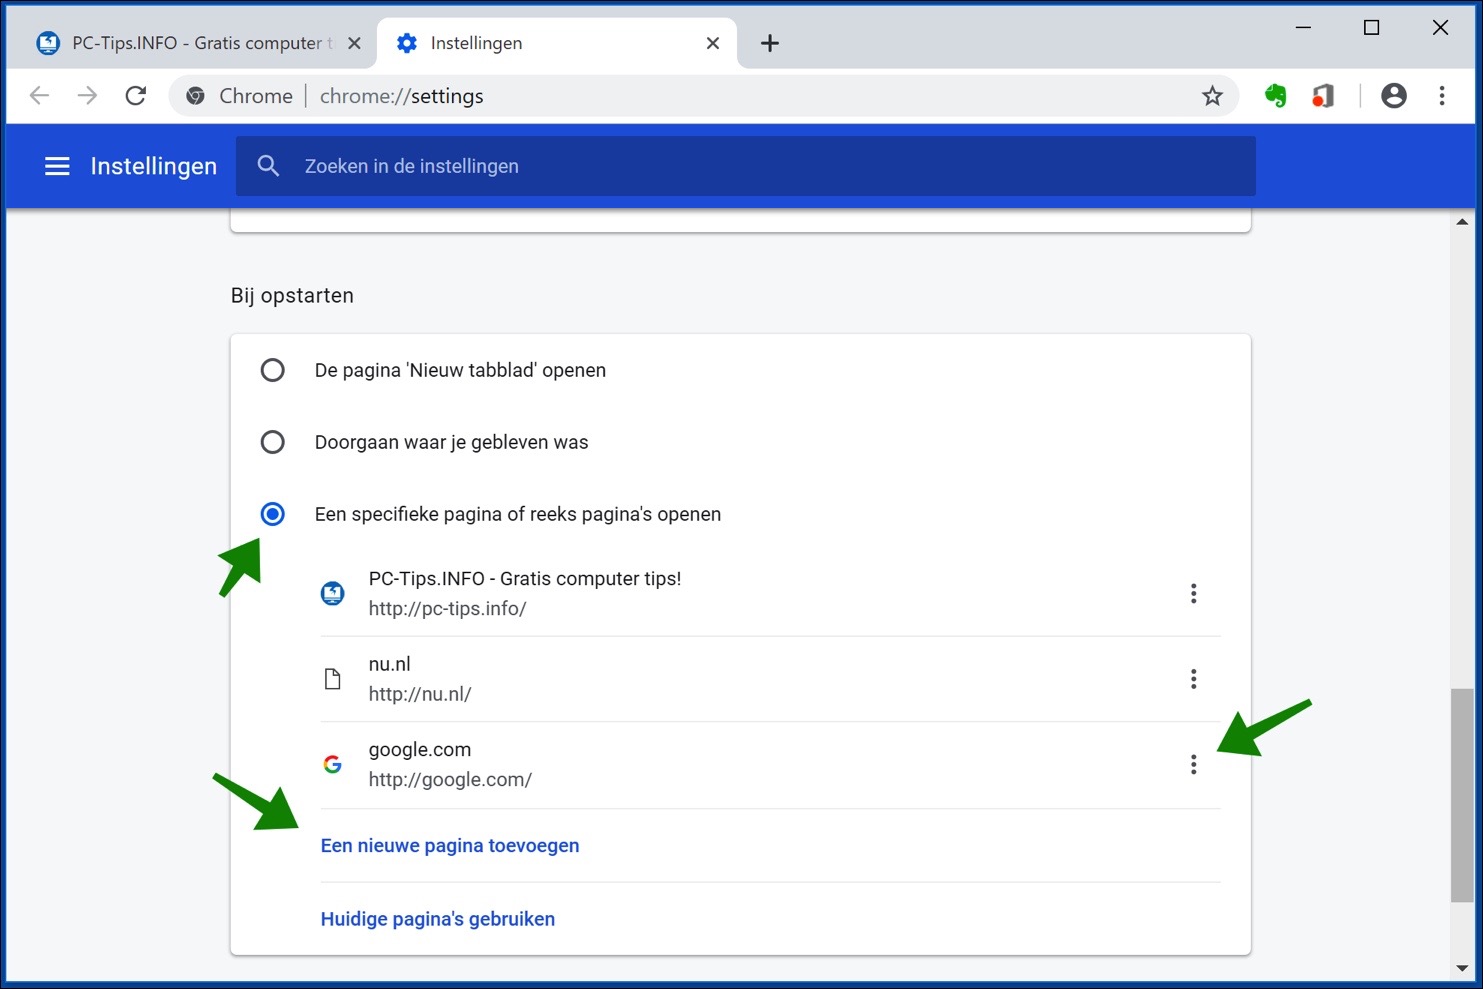Switch to the Instellingen tab
This screenshot has width=1483, height=989.
click(x=558, y=43)
